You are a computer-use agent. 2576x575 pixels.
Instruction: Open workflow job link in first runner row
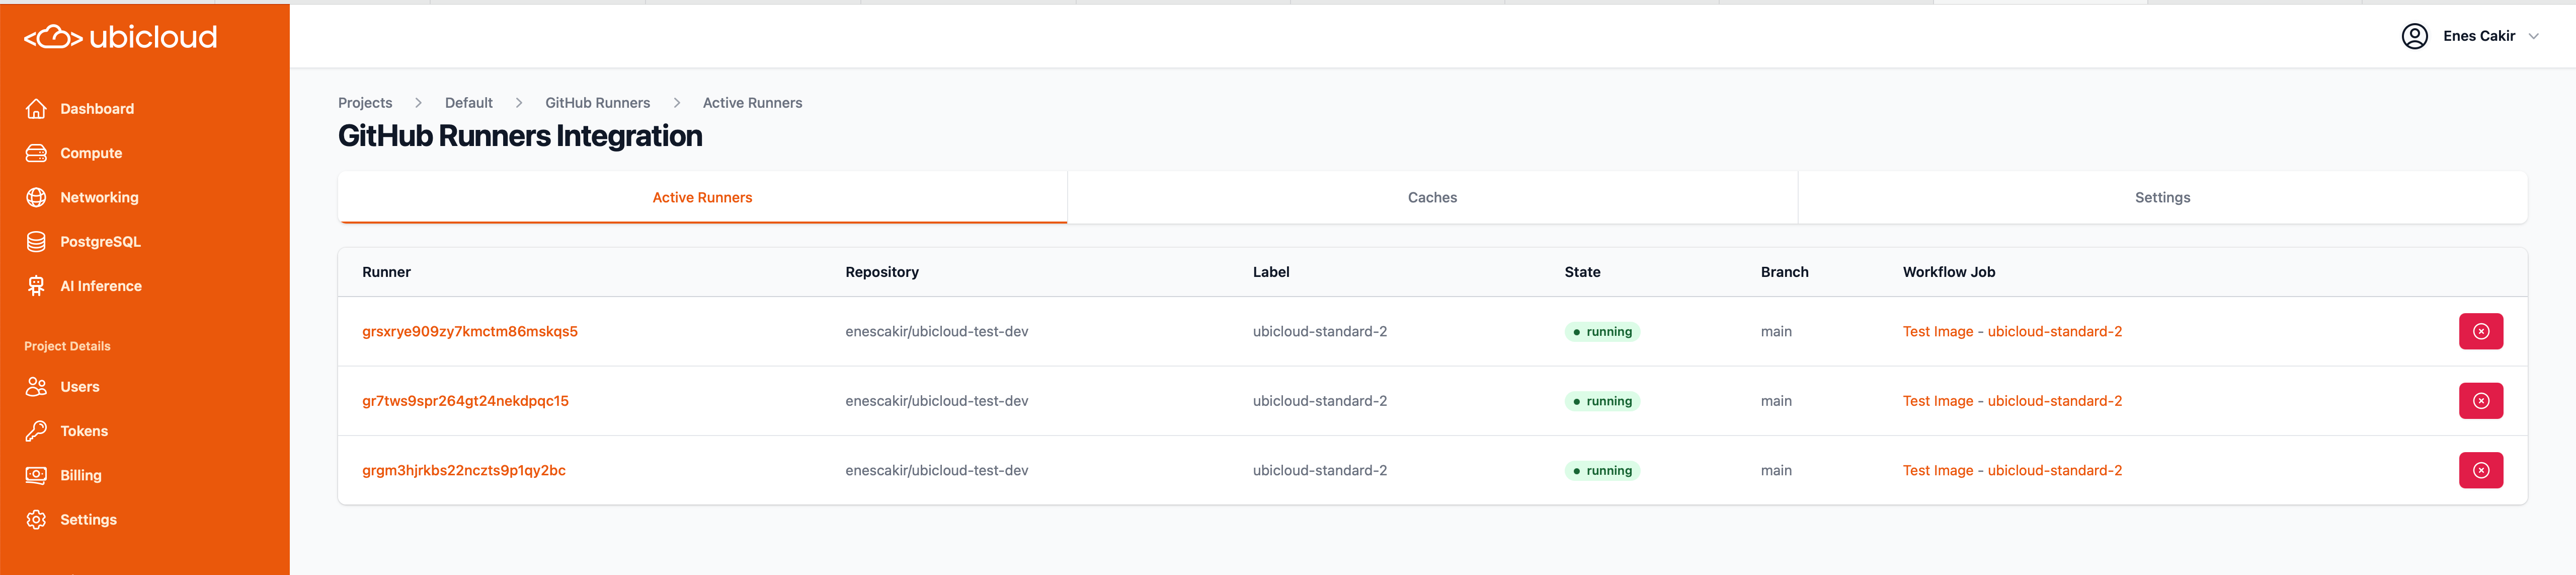[2012, 331]
